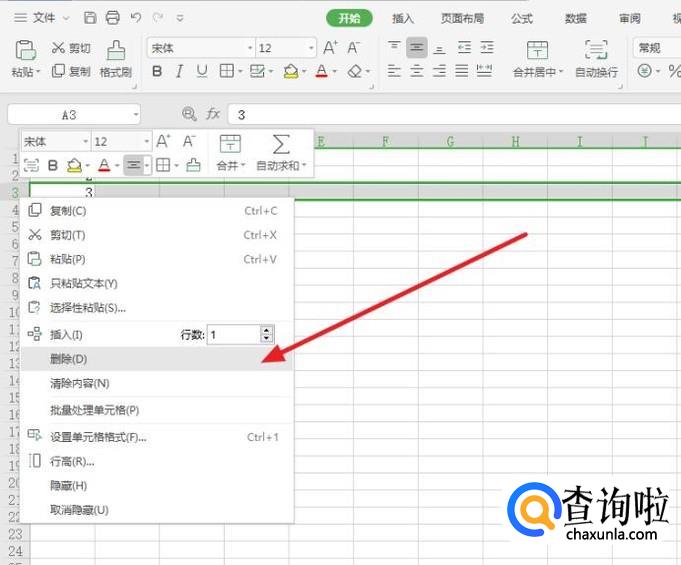681x565 pixels.
Task: Open the 审阅 ribbon tab
Action: pos(630,18)
